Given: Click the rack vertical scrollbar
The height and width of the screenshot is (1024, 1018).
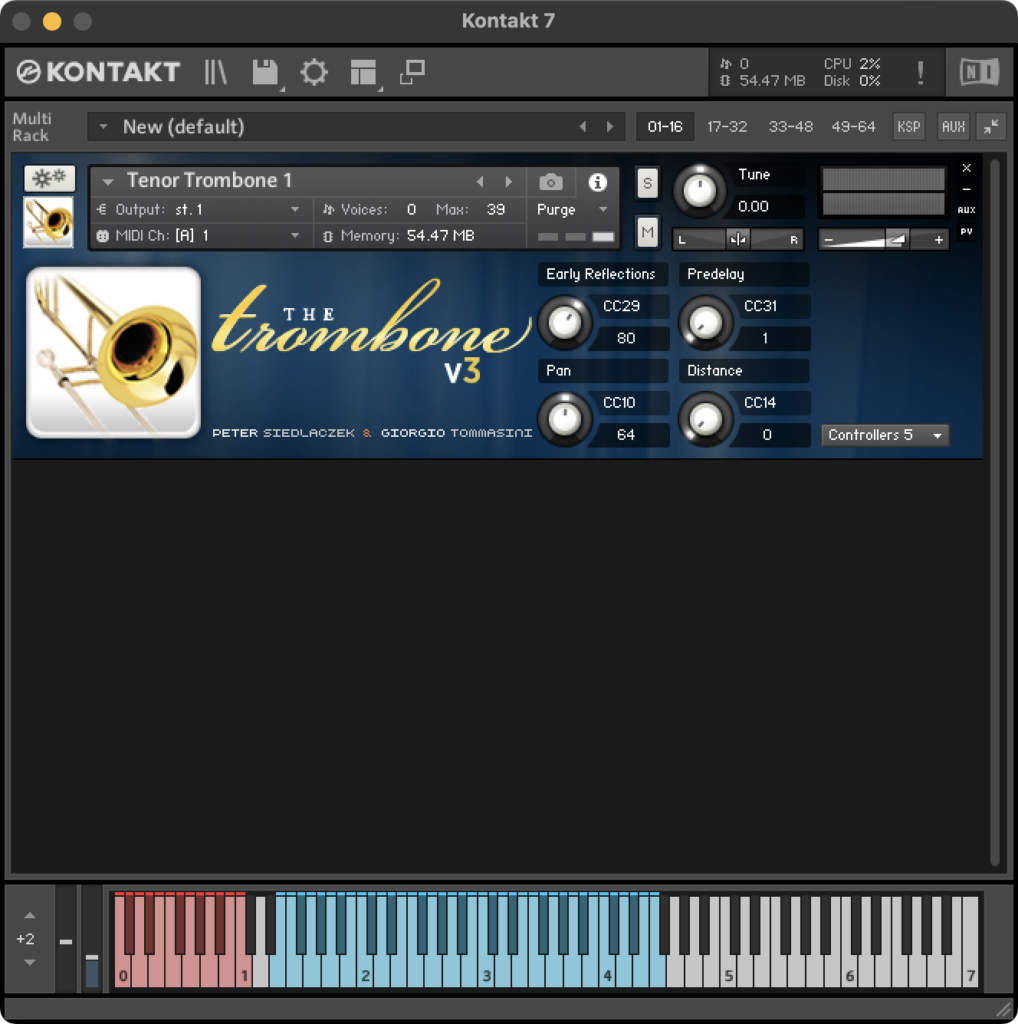Looking at the screenshot, I should coord(994,513).
